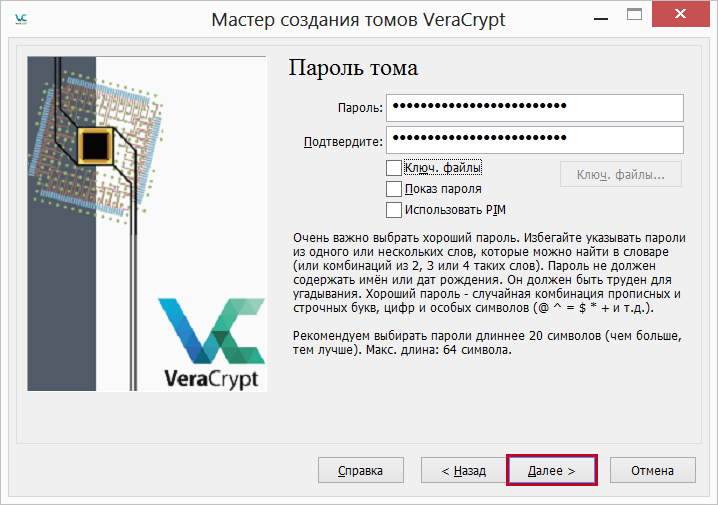
Task: Proceed with the Далее button
Action: point(552,470)
